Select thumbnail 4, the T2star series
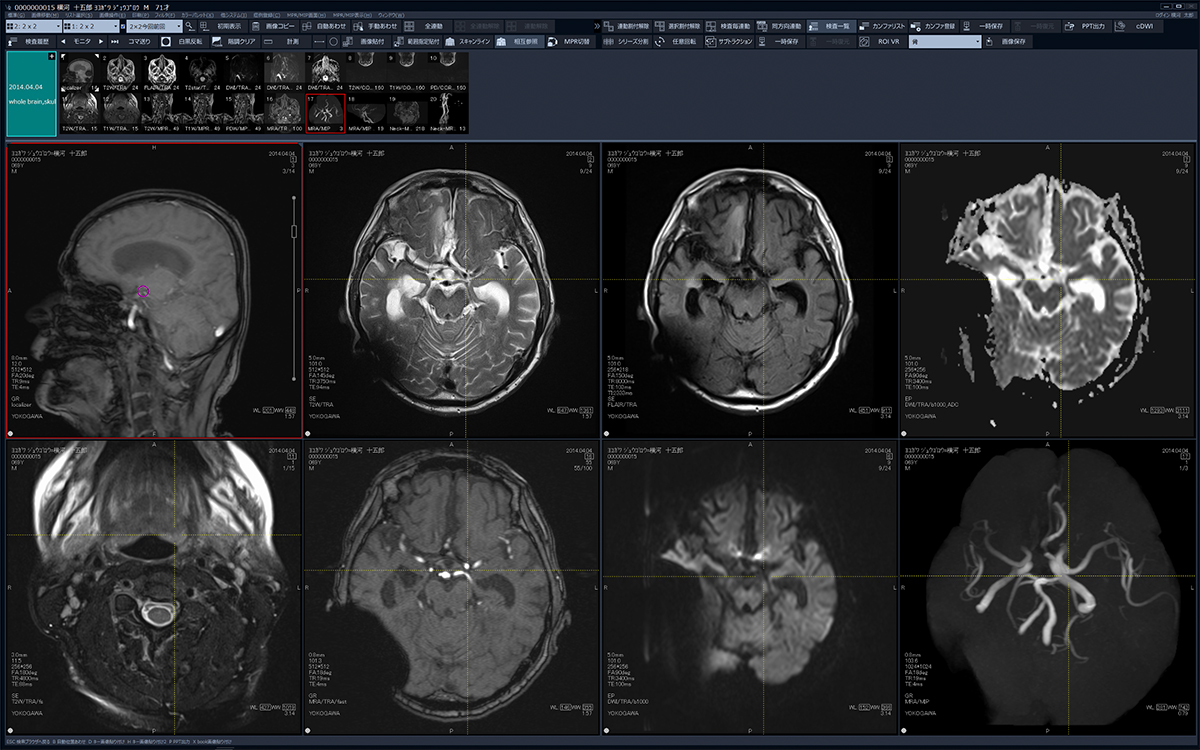Image resolution: width=1200 pixels, height=750 pixels. [203, 73]
